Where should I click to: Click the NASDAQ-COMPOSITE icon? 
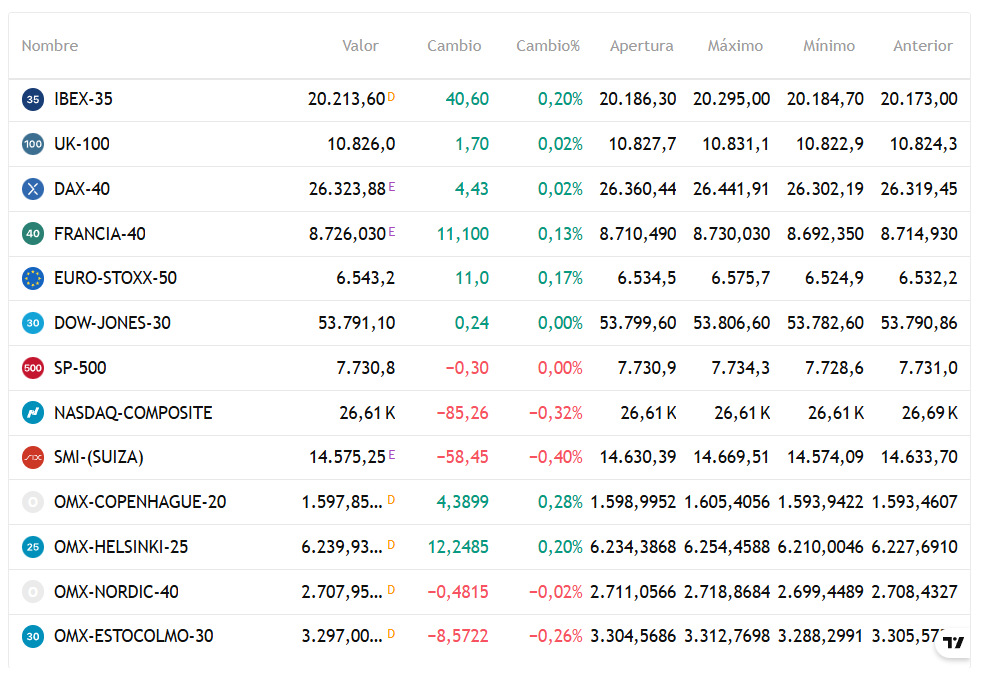tap(33, 413)
